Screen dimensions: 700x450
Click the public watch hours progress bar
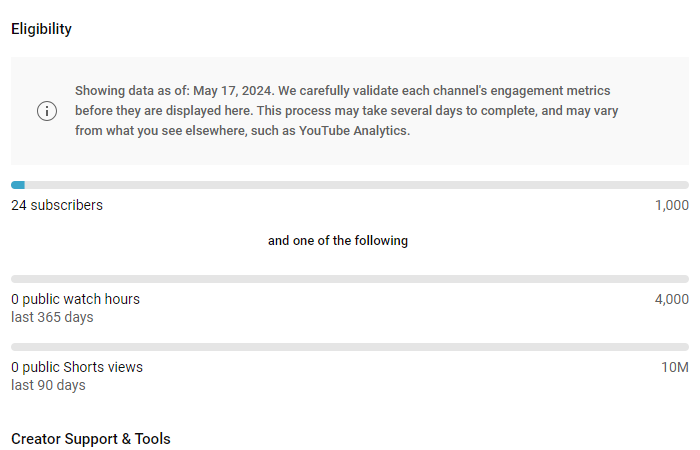point(350,279)
